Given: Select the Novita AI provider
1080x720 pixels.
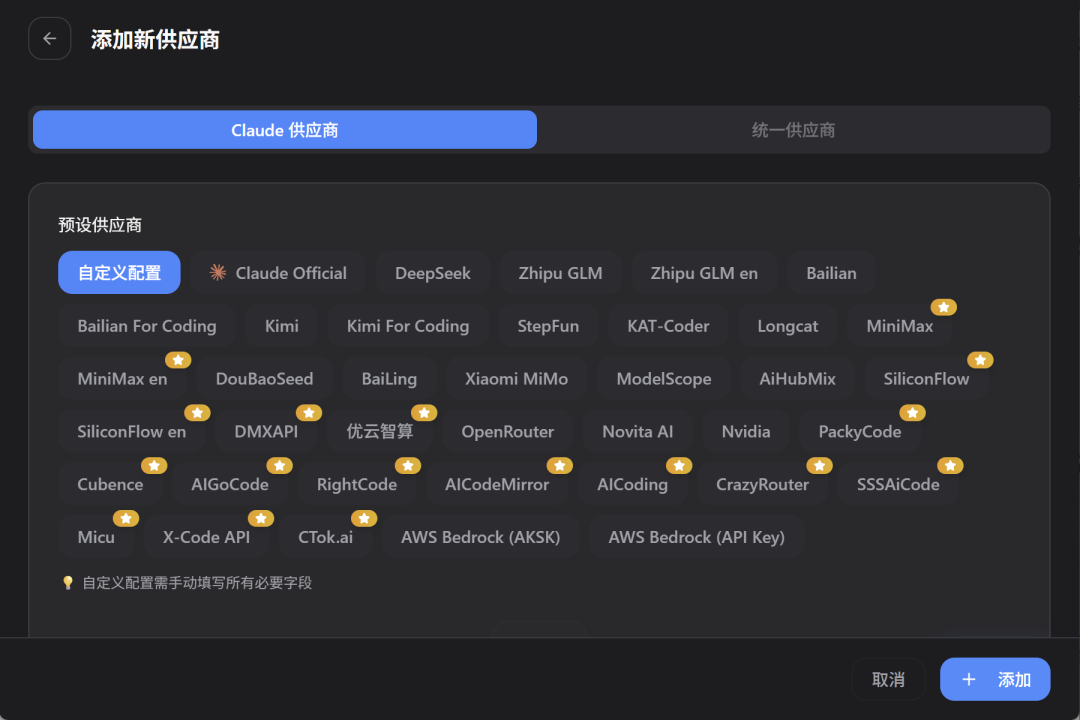Looking at the screenshot, I should (637, 431).
